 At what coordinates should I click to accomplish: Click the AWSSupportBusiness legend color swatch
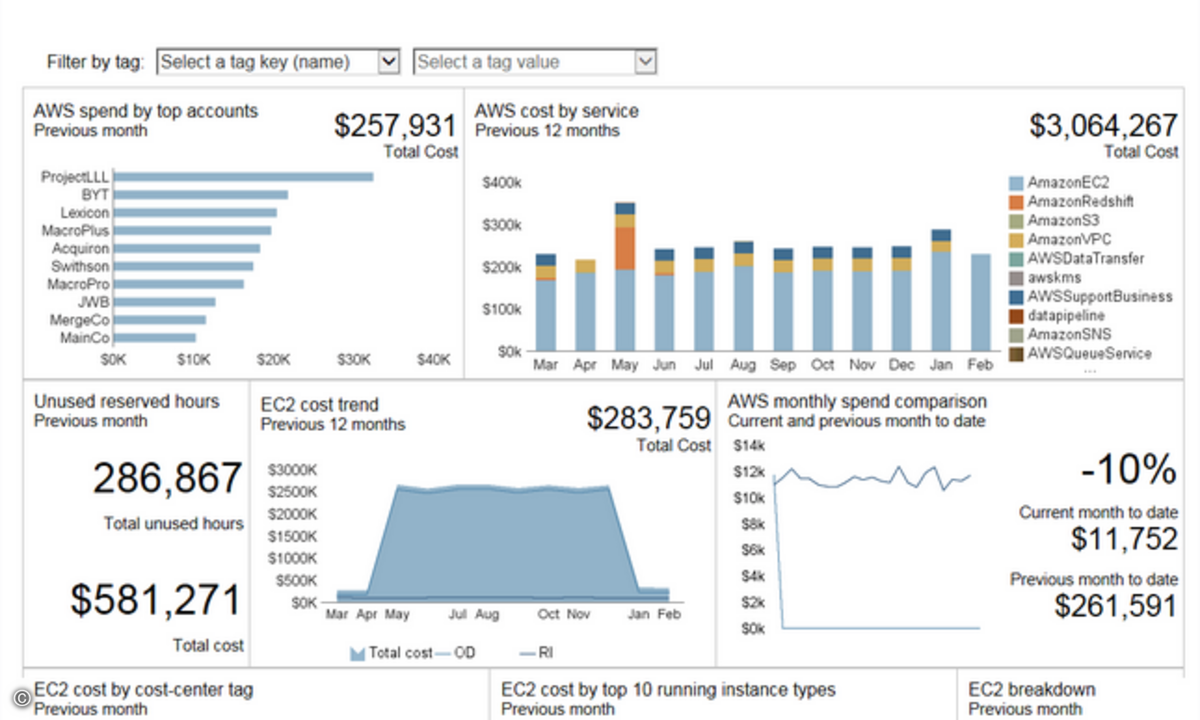click(x=1016, y=297)
